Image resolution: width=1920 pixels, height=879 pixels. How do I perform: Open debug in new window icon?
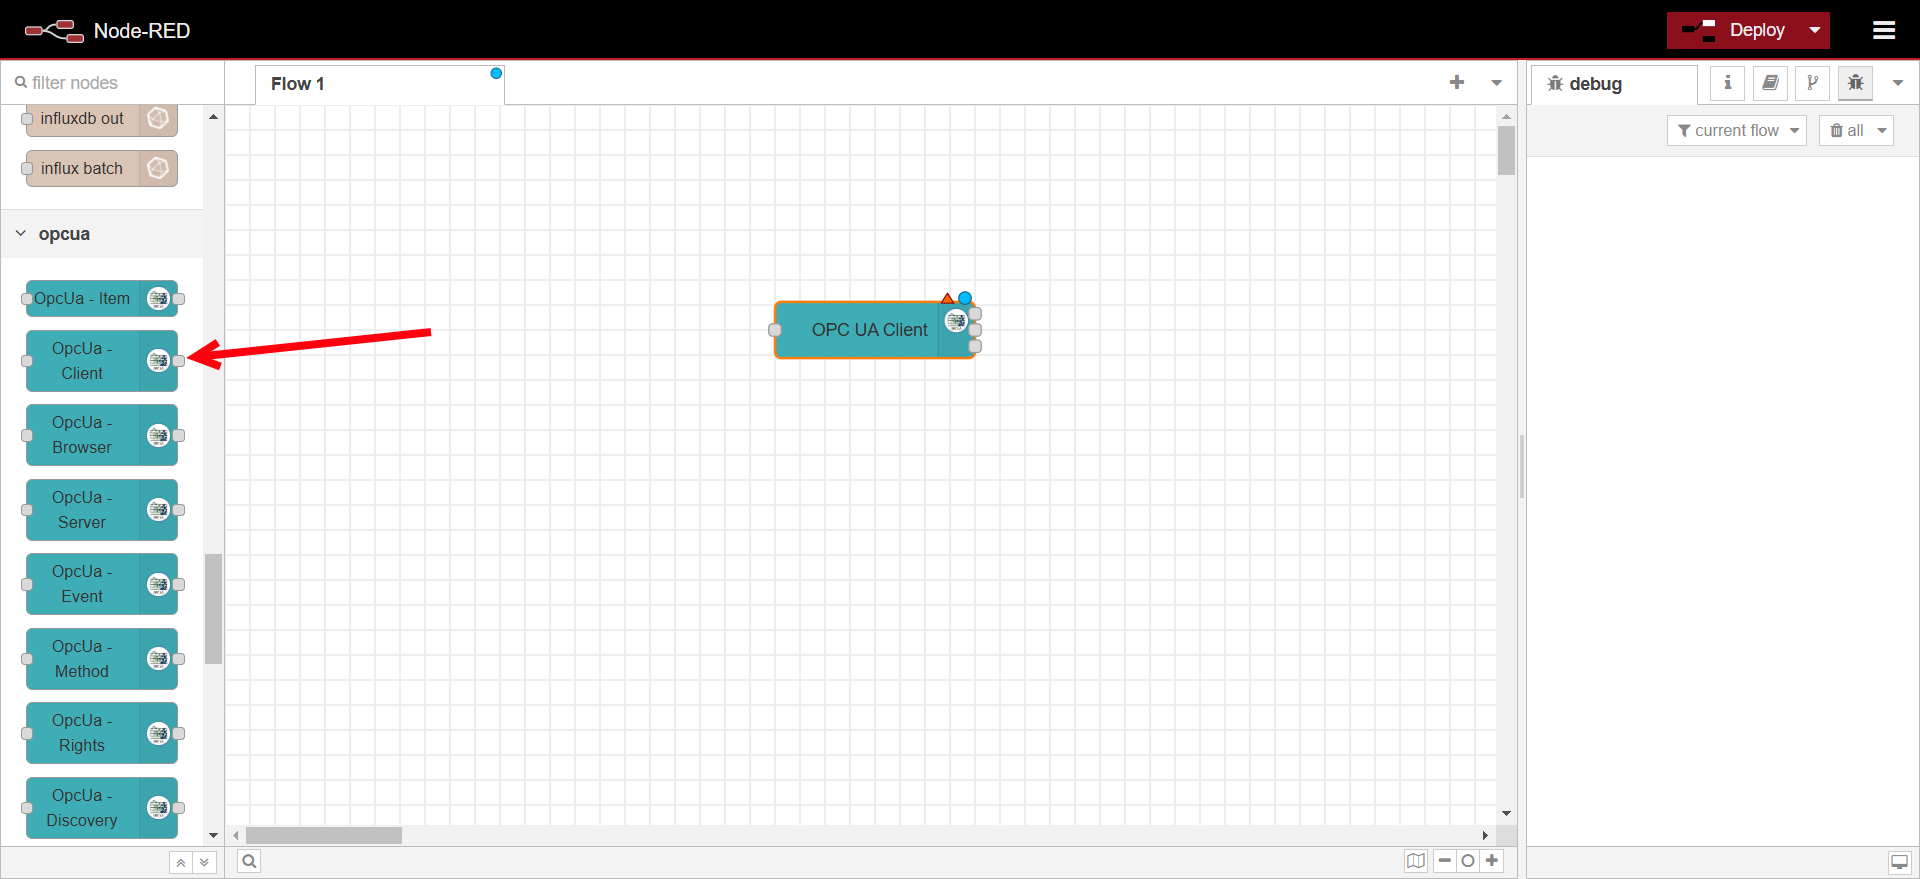1899,862
